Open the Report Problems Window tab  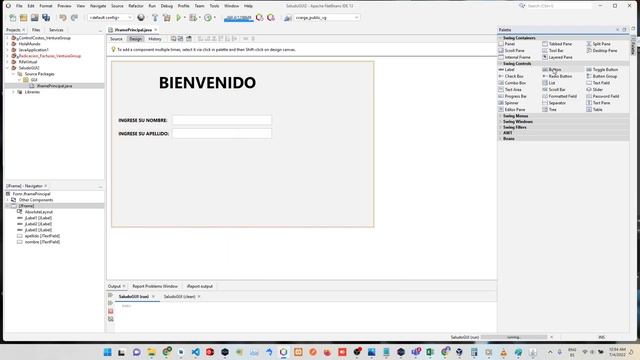[x=155, y=286]
